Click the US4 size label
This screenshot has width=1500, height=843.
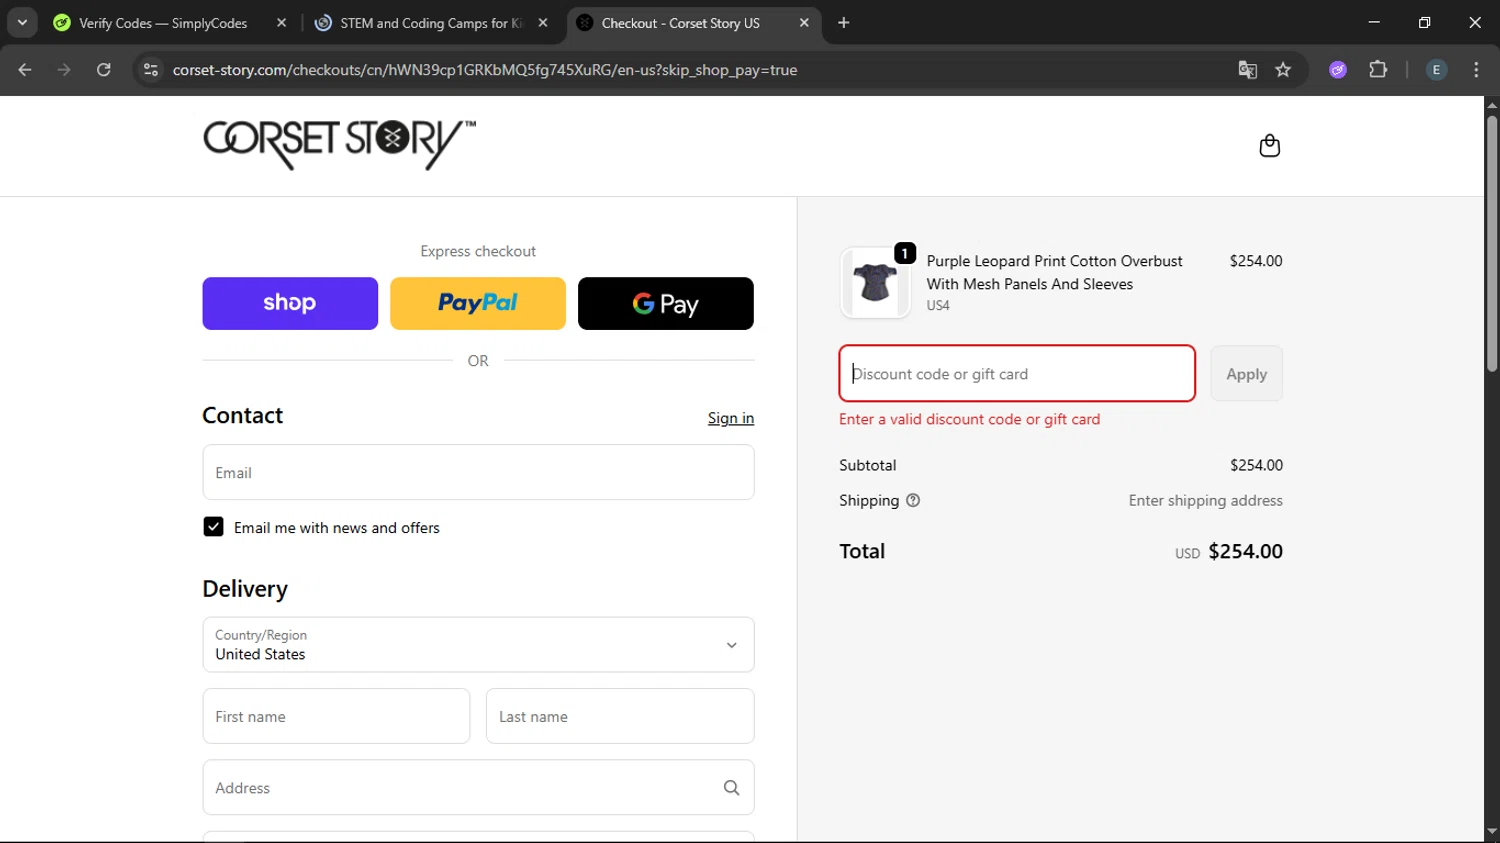938,306
